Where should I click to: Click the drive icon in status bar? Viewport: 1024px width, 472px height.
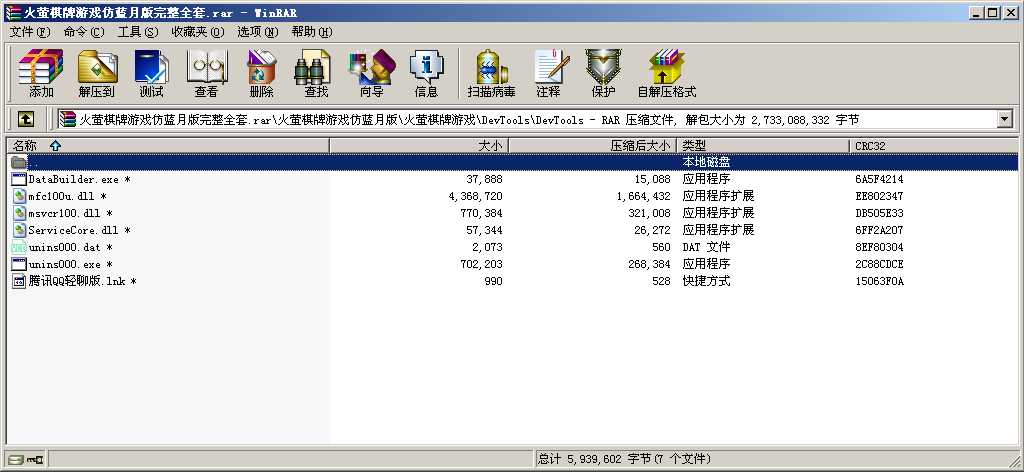pos(16,460)
